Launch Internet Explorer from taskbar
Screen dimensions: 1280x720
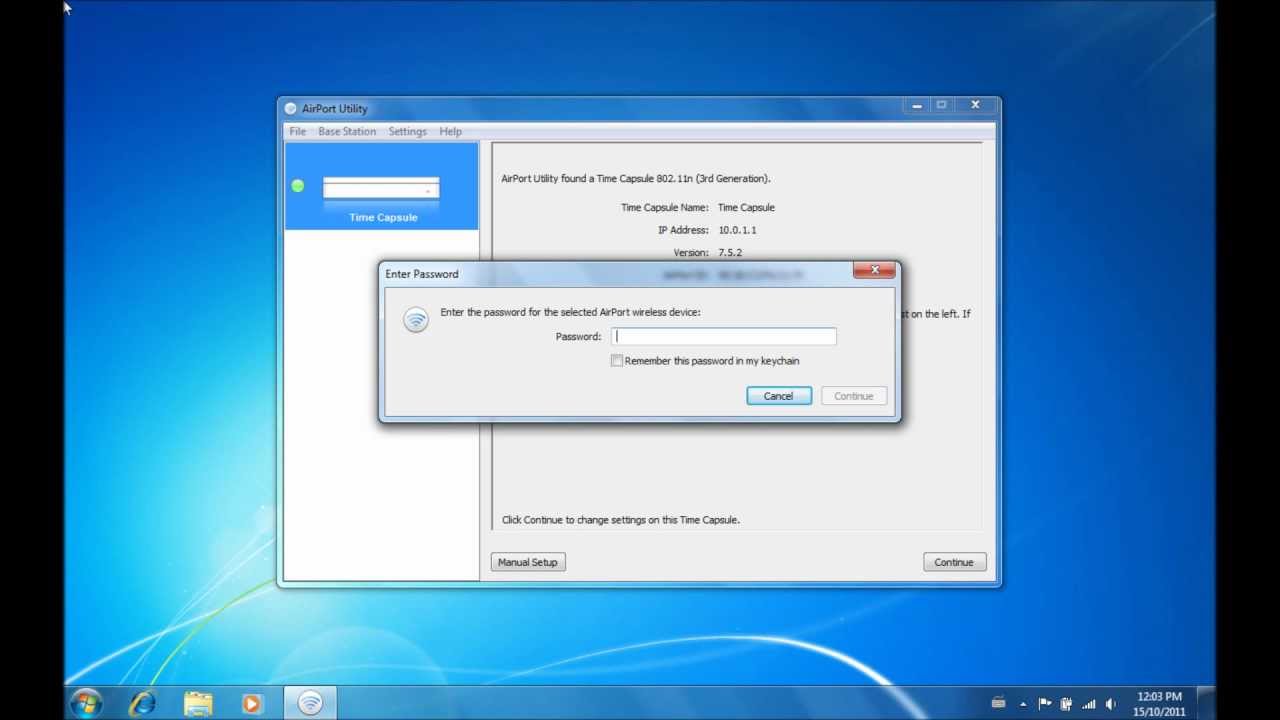(x=142, y=703)
